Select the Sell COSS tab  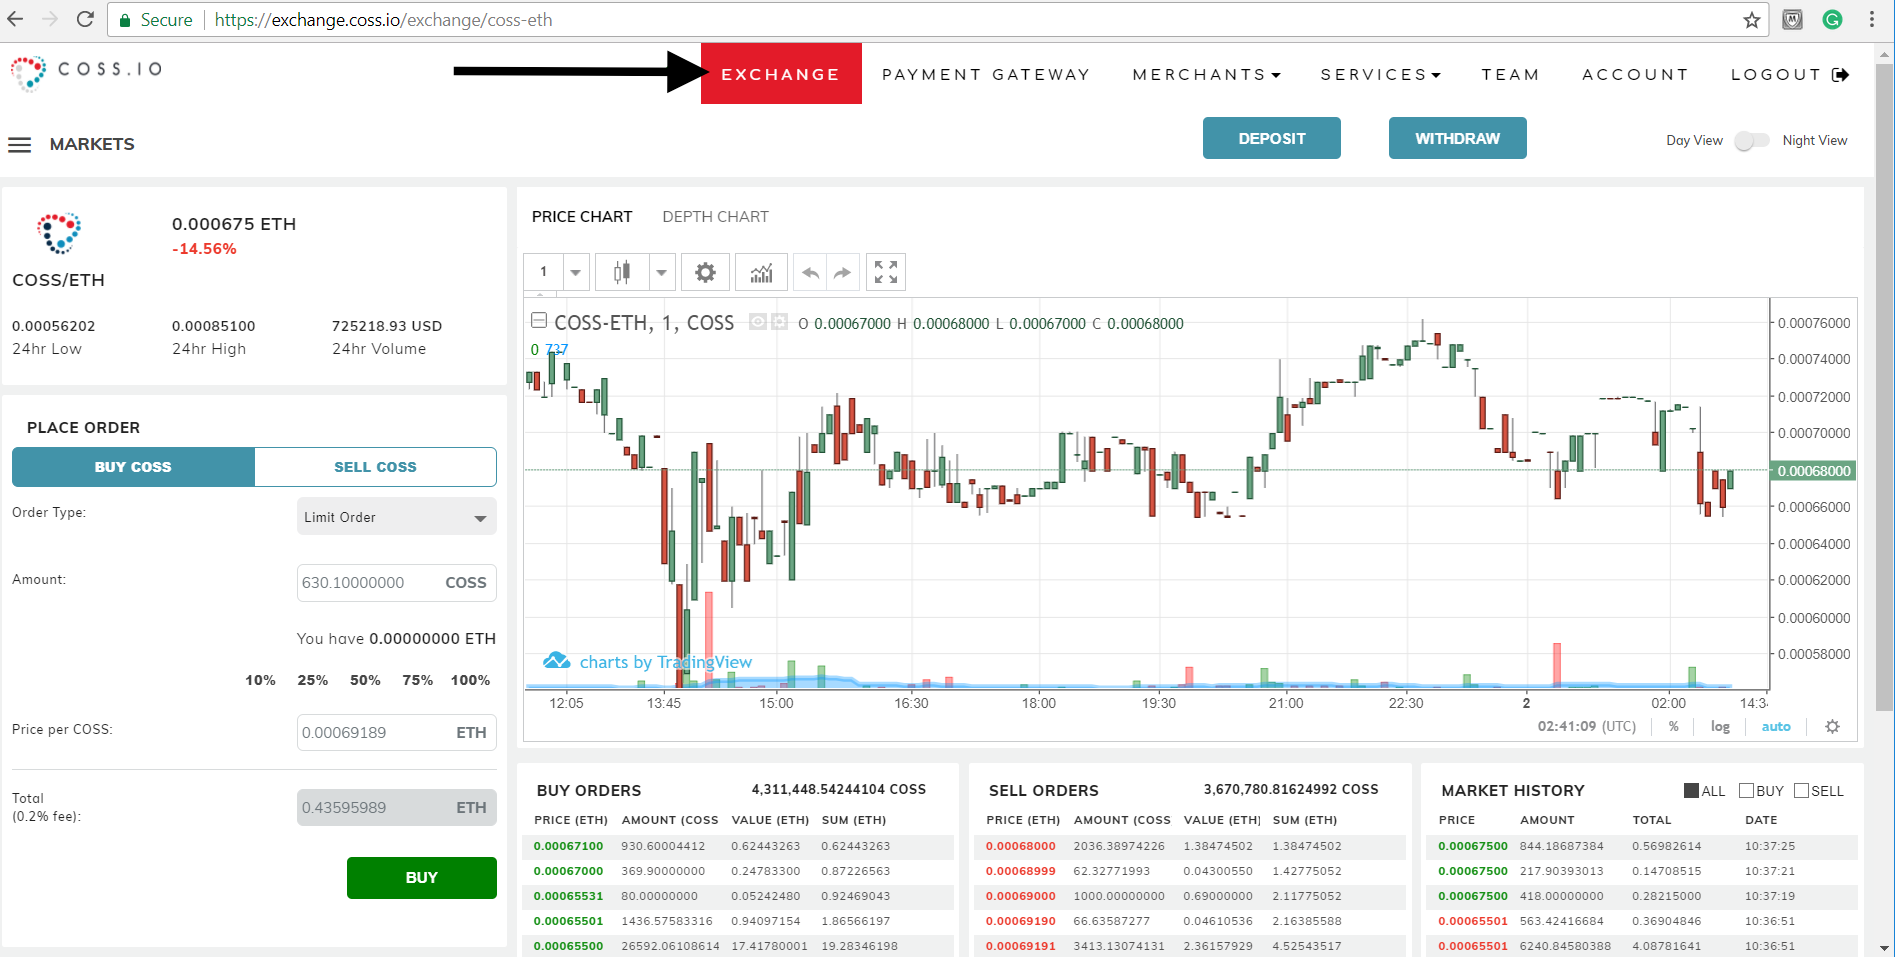(376, 467)
